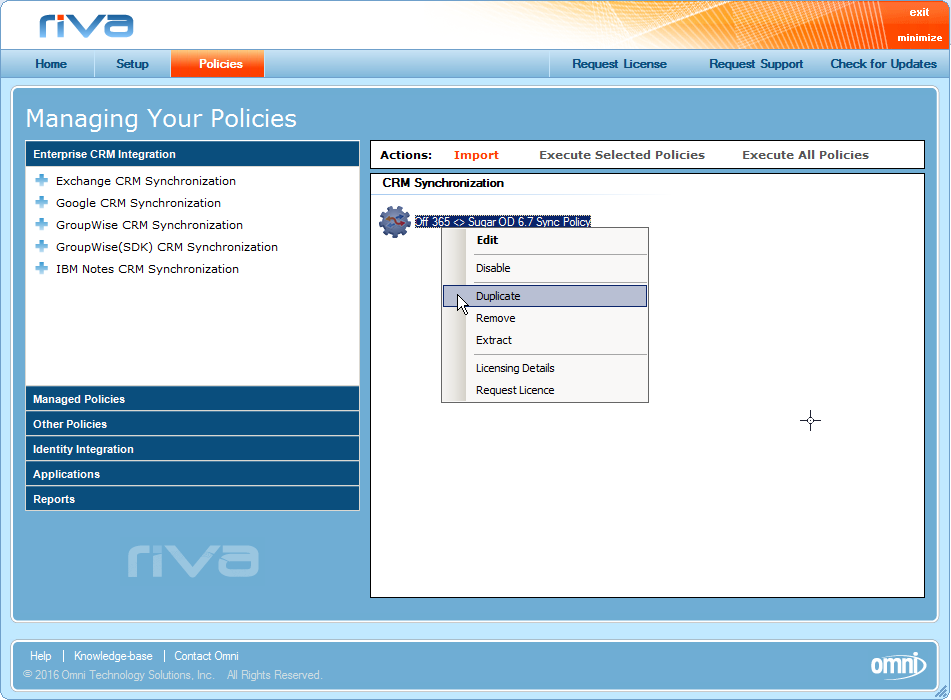Select the Google CRM Synchronization item
The image size is (951, 700).
(138, 203)
